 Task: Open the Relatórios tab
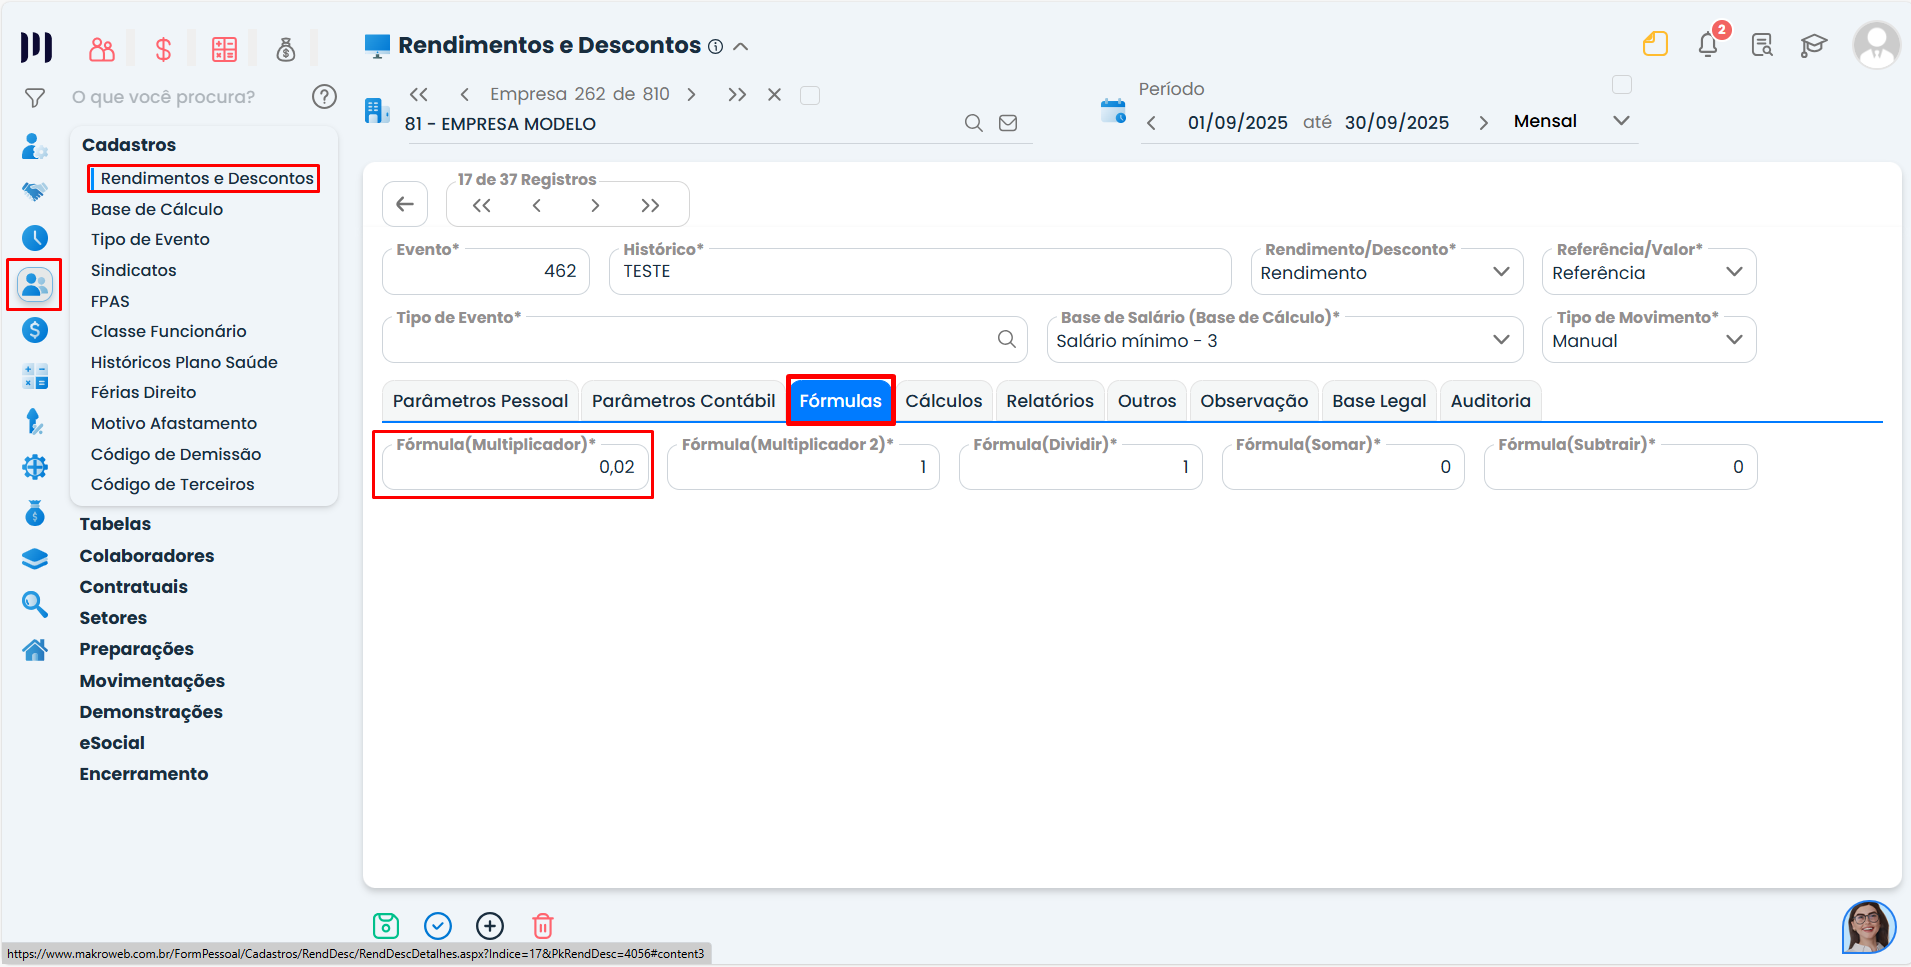pos(1050,401)
